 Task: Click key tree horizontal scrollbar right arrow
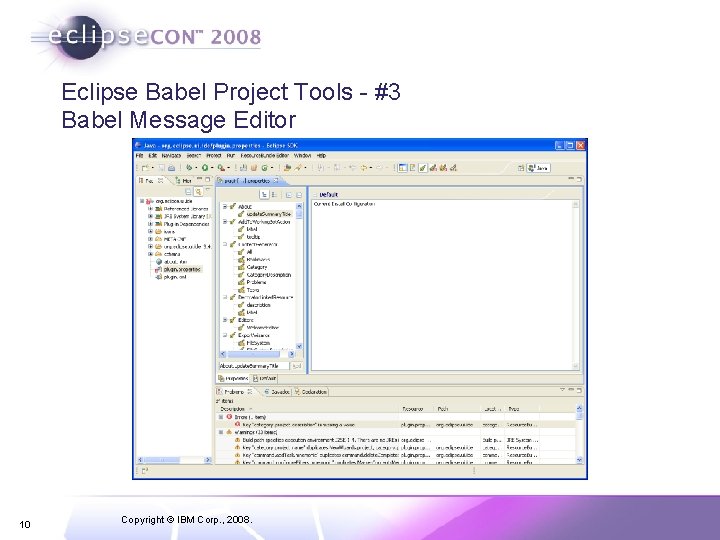tap(291, 354)
